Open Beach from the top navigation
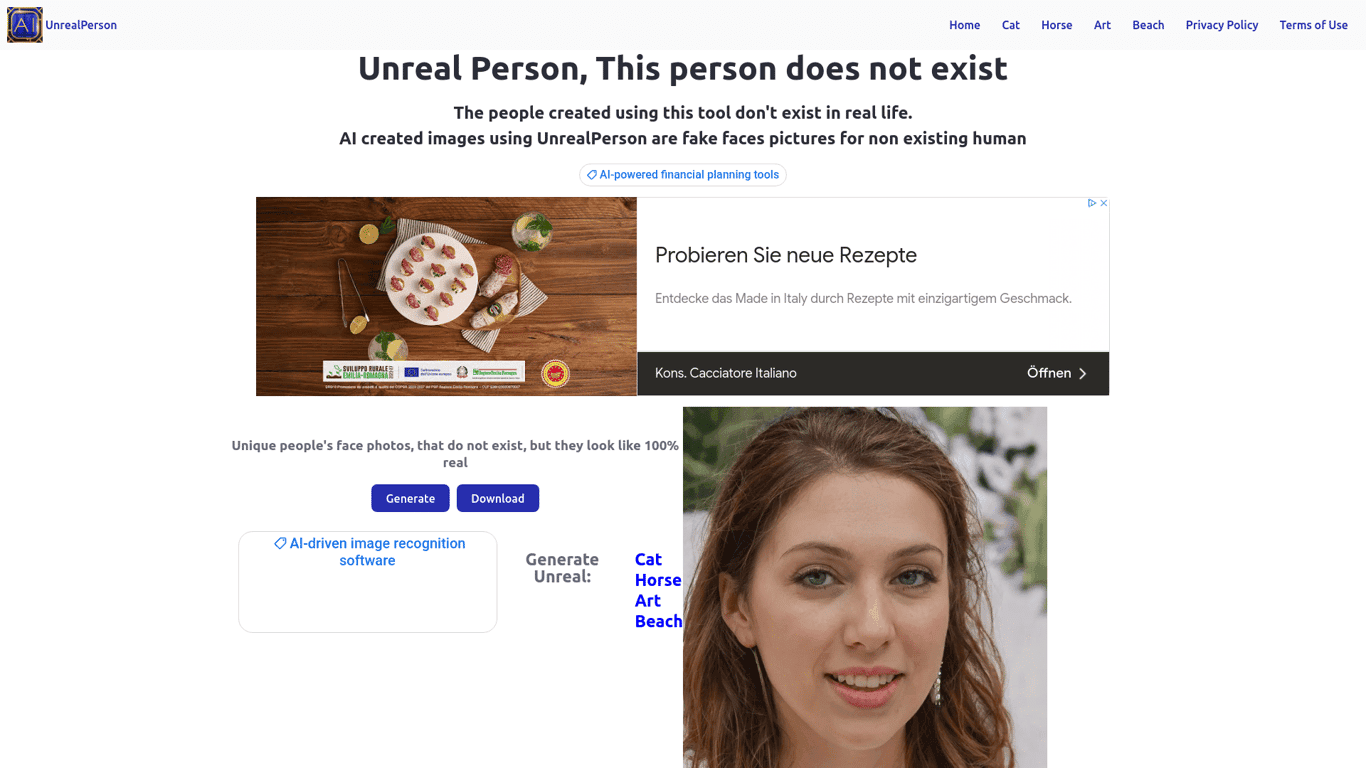Image resolution: width=1366 pixels, height=768 pixels. 1148,25
